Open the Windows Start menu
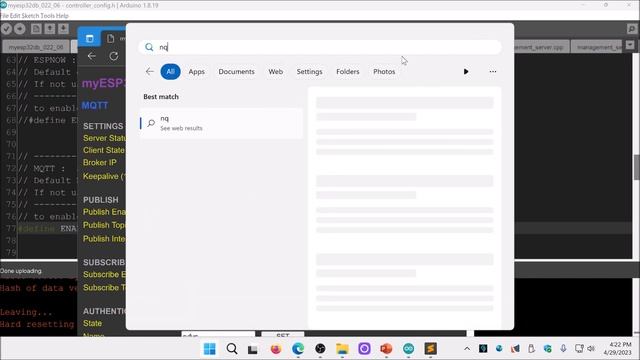Image resolution: width=640 pixels, height=360 pixels. pos(210,349)
